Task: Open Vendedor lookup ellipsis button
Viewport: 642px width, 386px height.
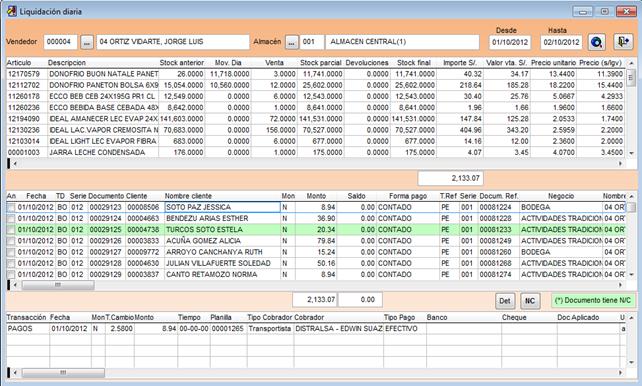Action: tap(86, 42)
